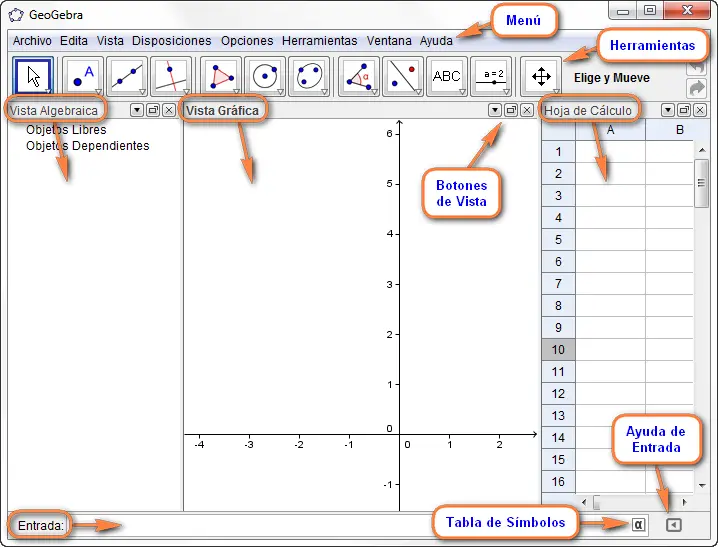The image size is (718, 547).
Task: Select the move graphics view tool
Action: (541, 76)
